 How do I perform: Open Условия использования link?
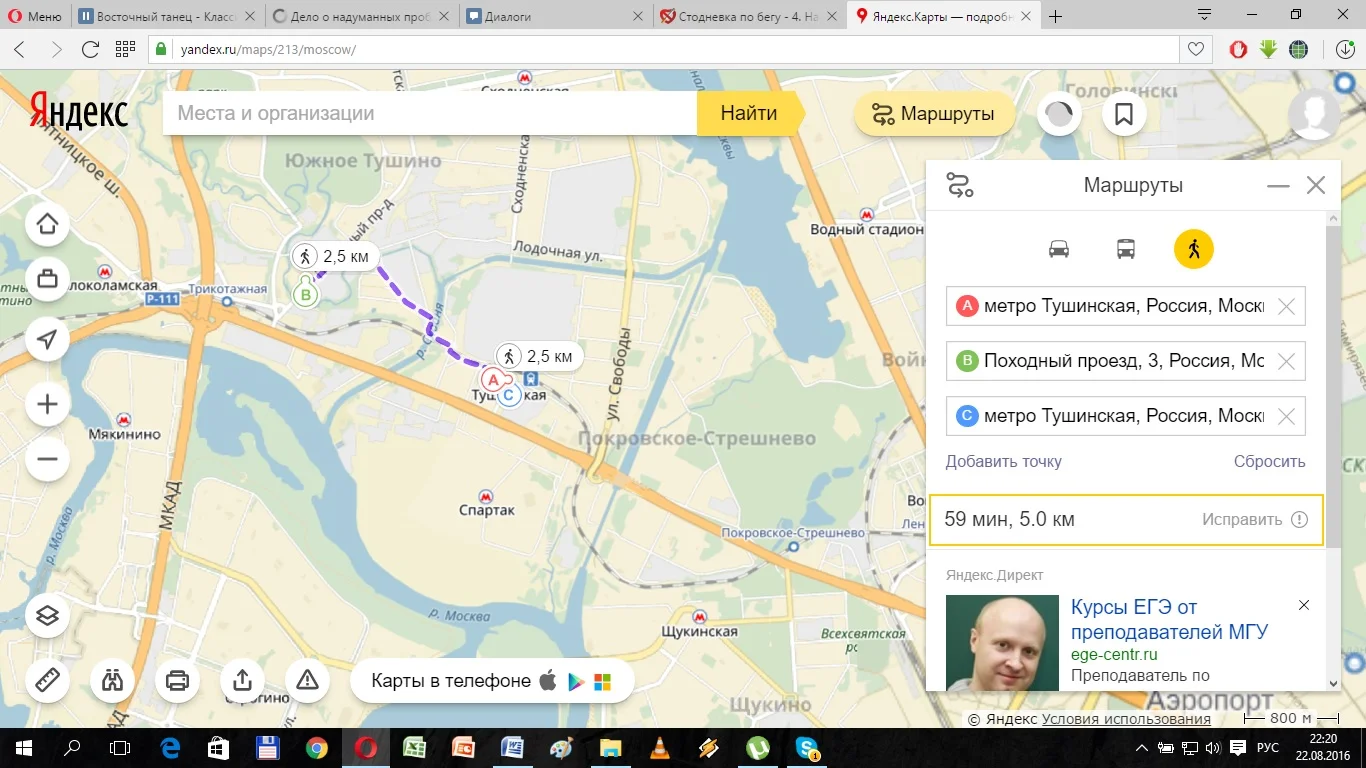1126,719
